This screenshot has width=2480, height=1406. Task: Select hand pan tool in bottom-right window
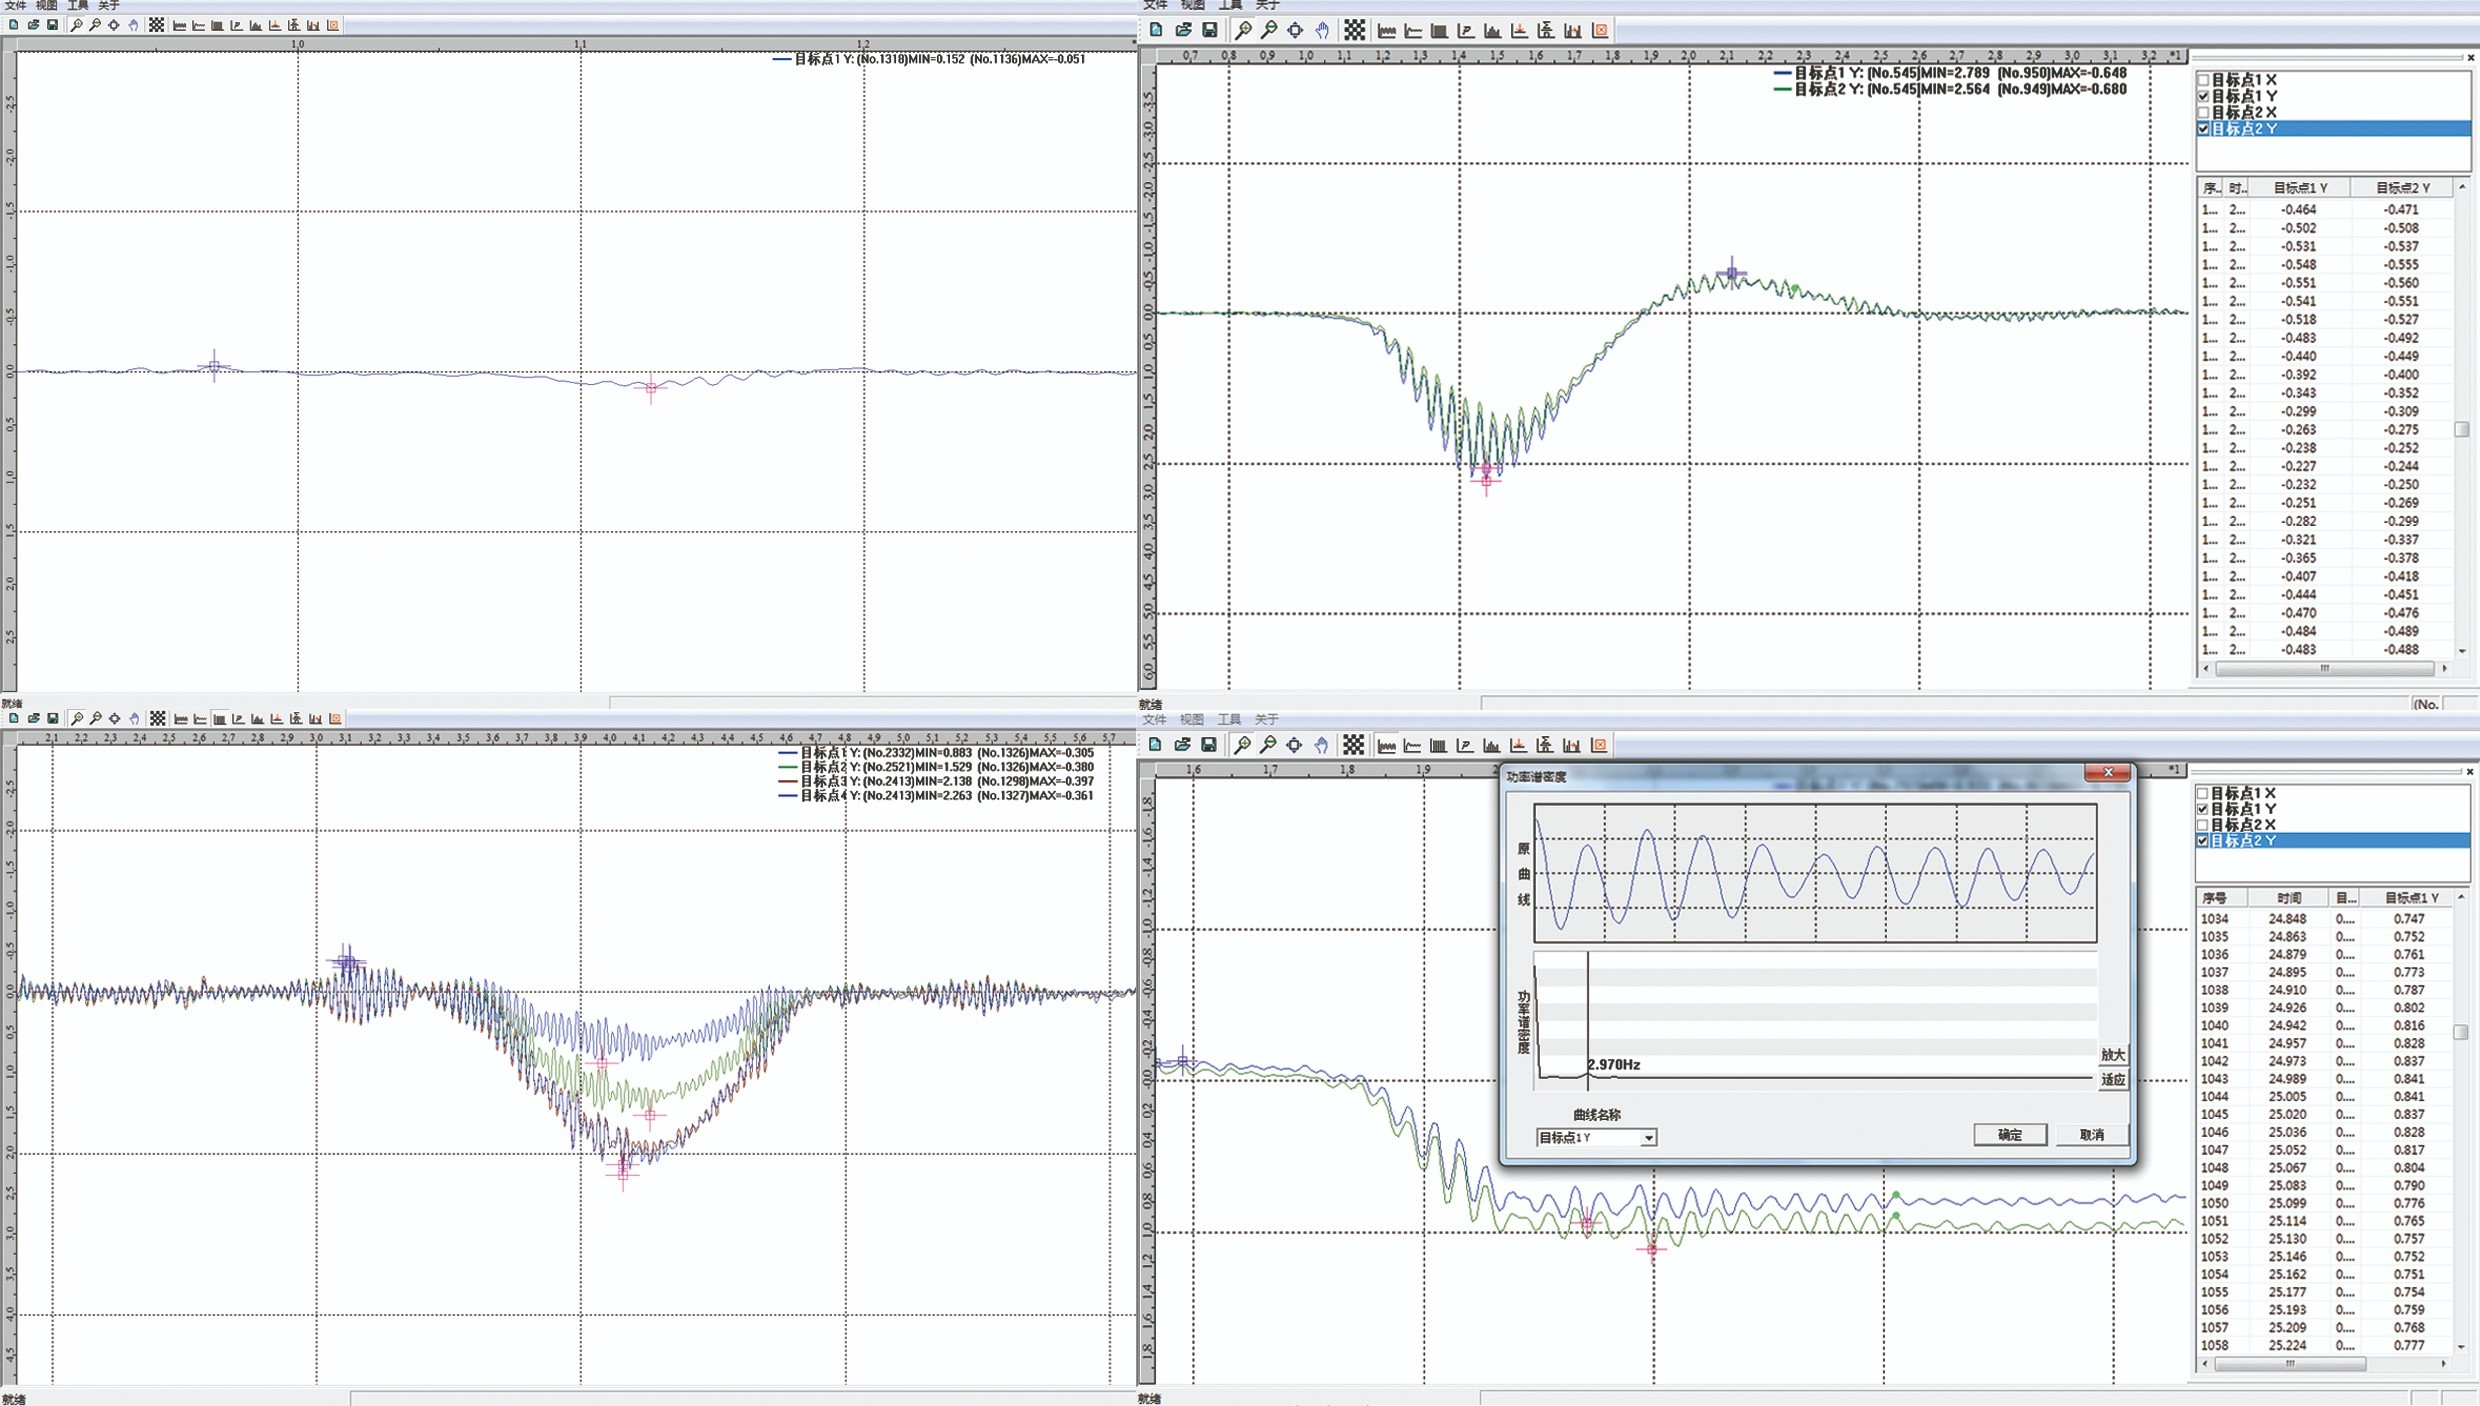(x=1322, y=744)
